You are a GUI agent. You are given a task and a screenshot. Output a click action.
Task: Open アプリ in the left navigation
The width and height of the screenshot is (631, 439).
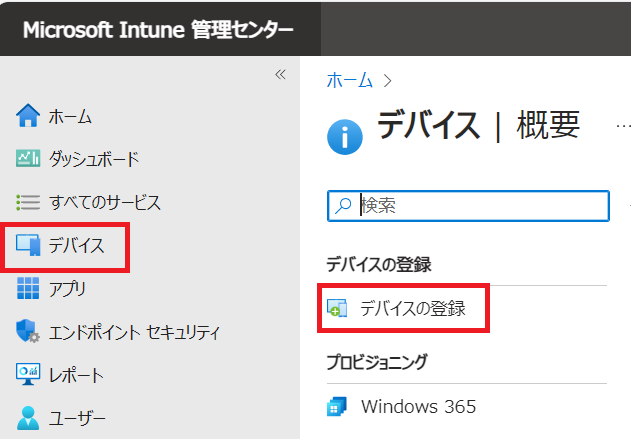tap(67, 289)
